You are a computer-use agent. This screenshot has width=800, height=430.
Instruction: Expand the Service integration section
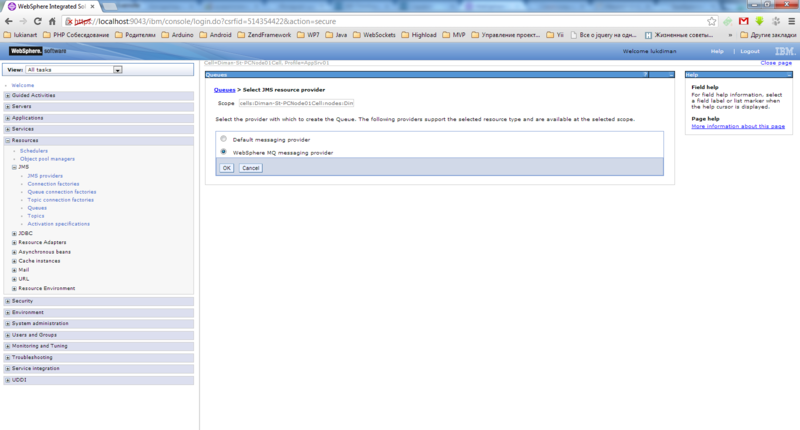click(x=8, y=369)
